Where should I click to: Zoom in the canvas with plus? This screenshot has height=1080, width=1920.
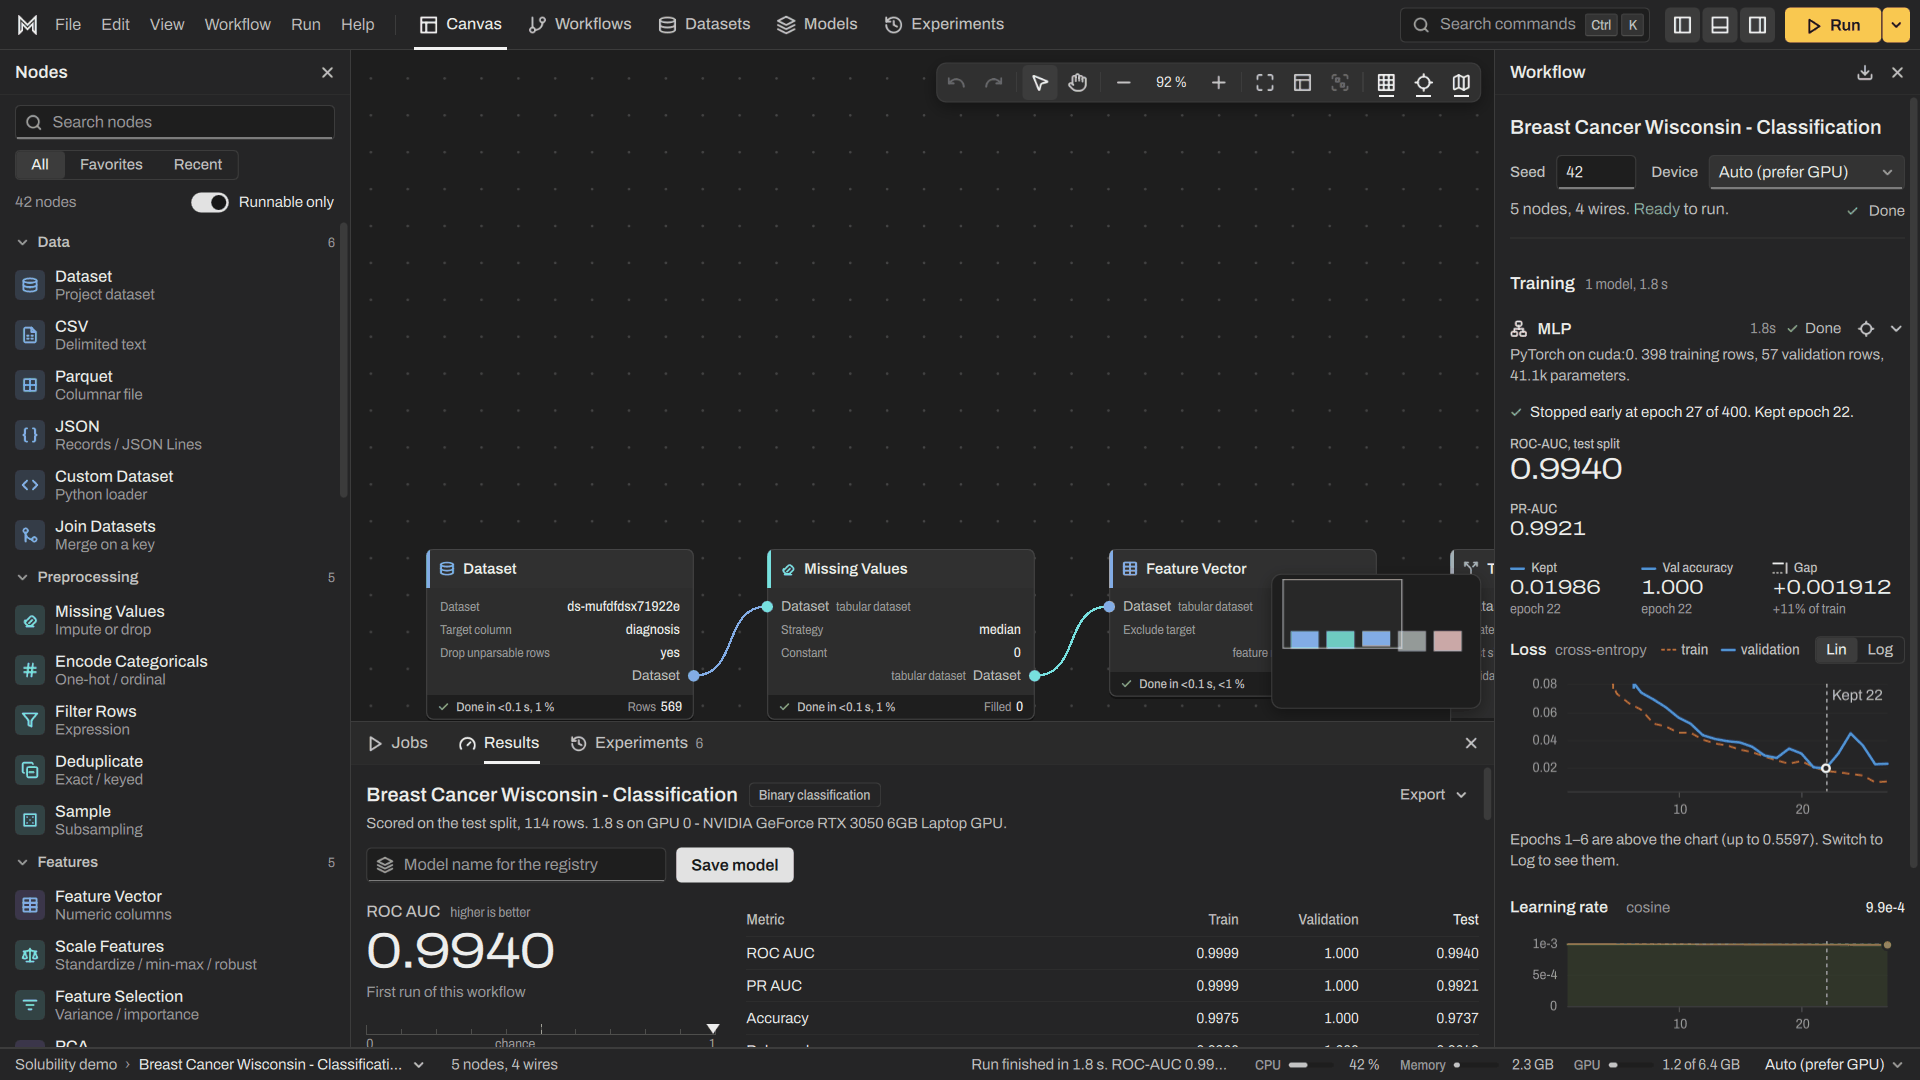(x=1218, y=83)
